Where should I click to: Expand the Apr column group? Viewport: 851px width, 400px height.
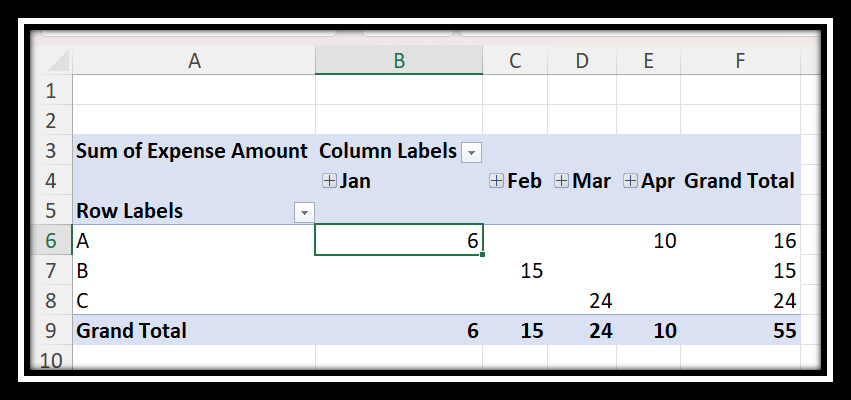tap(630, 181)
